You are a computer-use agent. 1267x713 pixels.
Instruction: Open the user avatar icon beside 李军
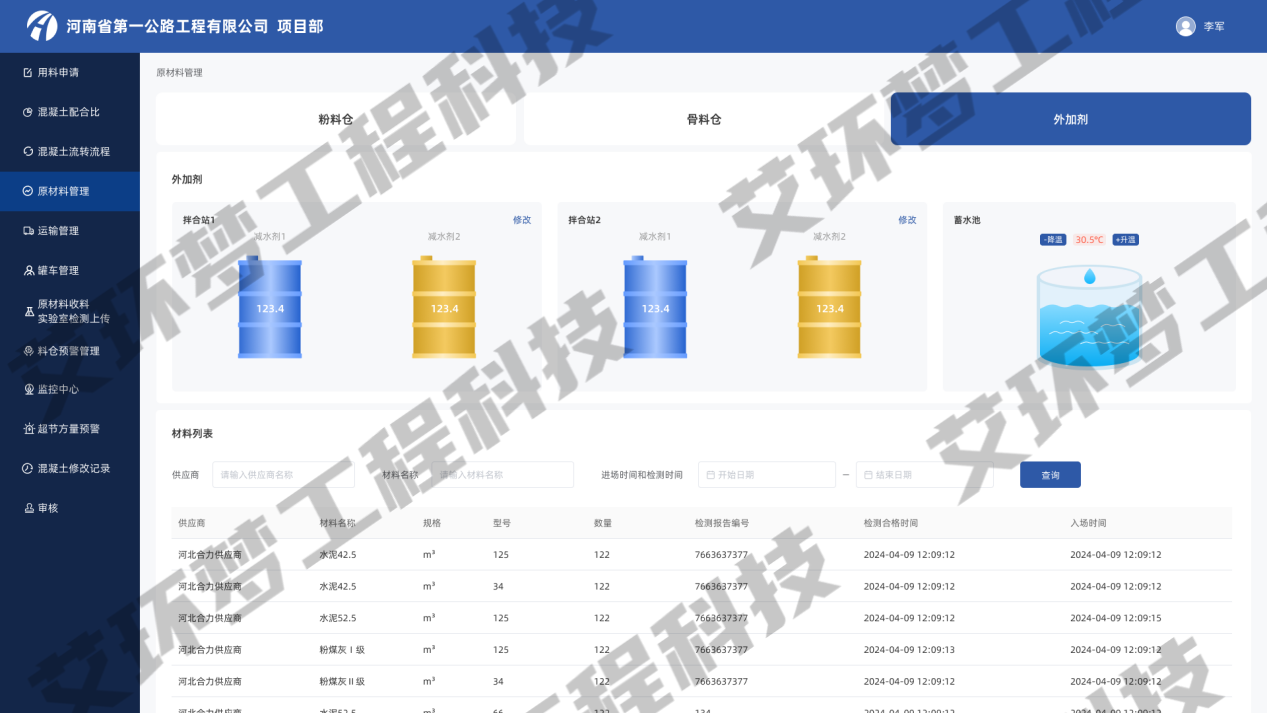tap(1186, 27)
